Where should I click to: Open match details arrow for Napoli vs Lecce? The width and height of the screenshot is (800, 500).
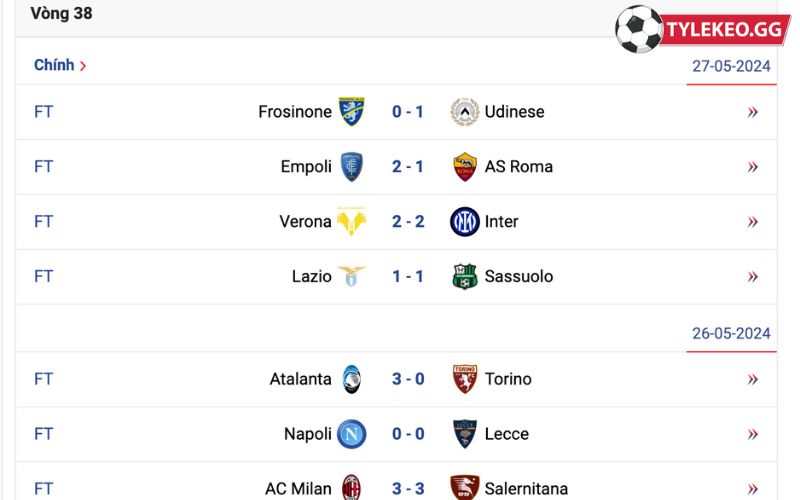tap(753, 434)
